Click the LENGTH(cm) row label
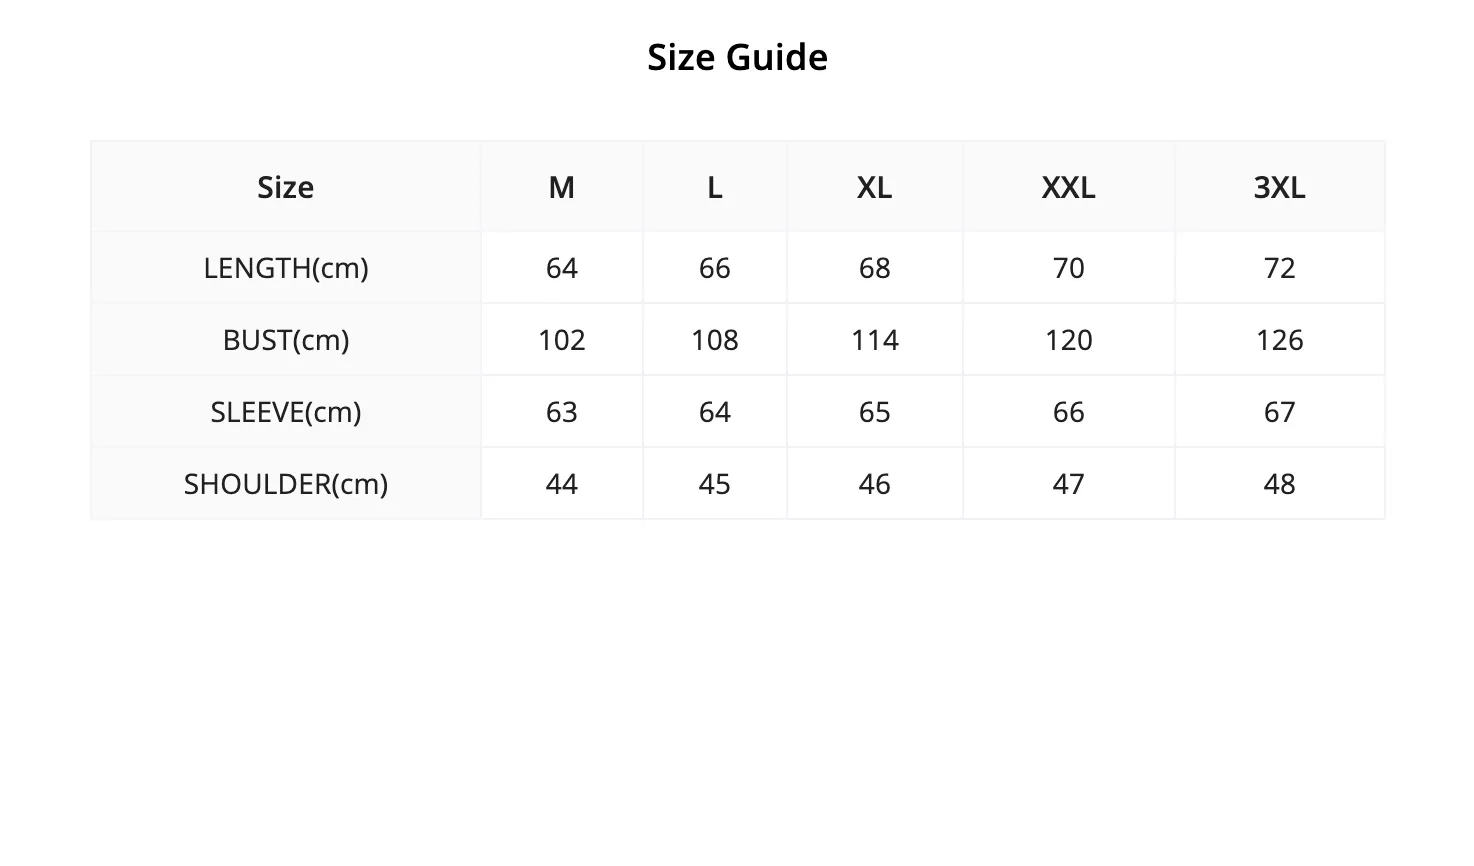The height and width of the screenshot is (866, 1474). (286, 268)
